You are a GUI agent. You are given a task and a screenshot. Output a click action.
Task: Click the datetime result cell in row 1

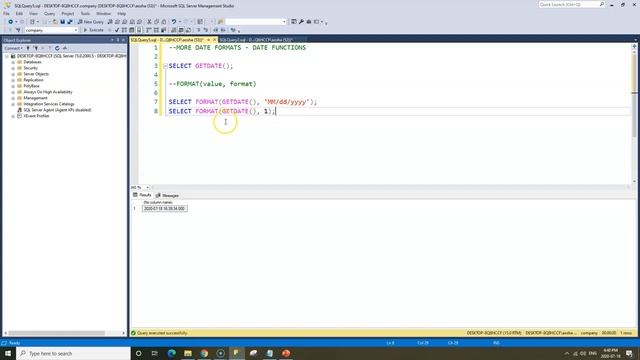pos(164,209)
